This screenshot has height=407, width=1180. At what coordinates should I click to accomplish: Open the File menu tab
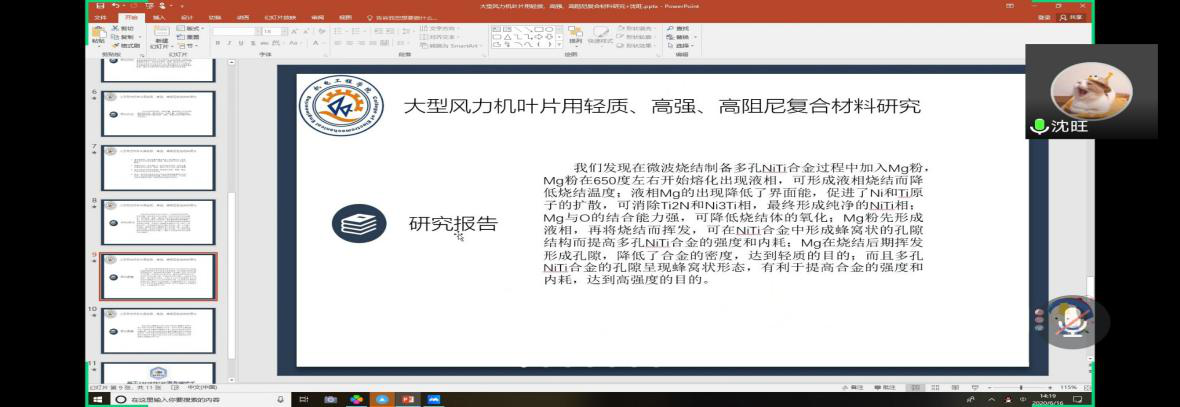(x=100, y=17)
